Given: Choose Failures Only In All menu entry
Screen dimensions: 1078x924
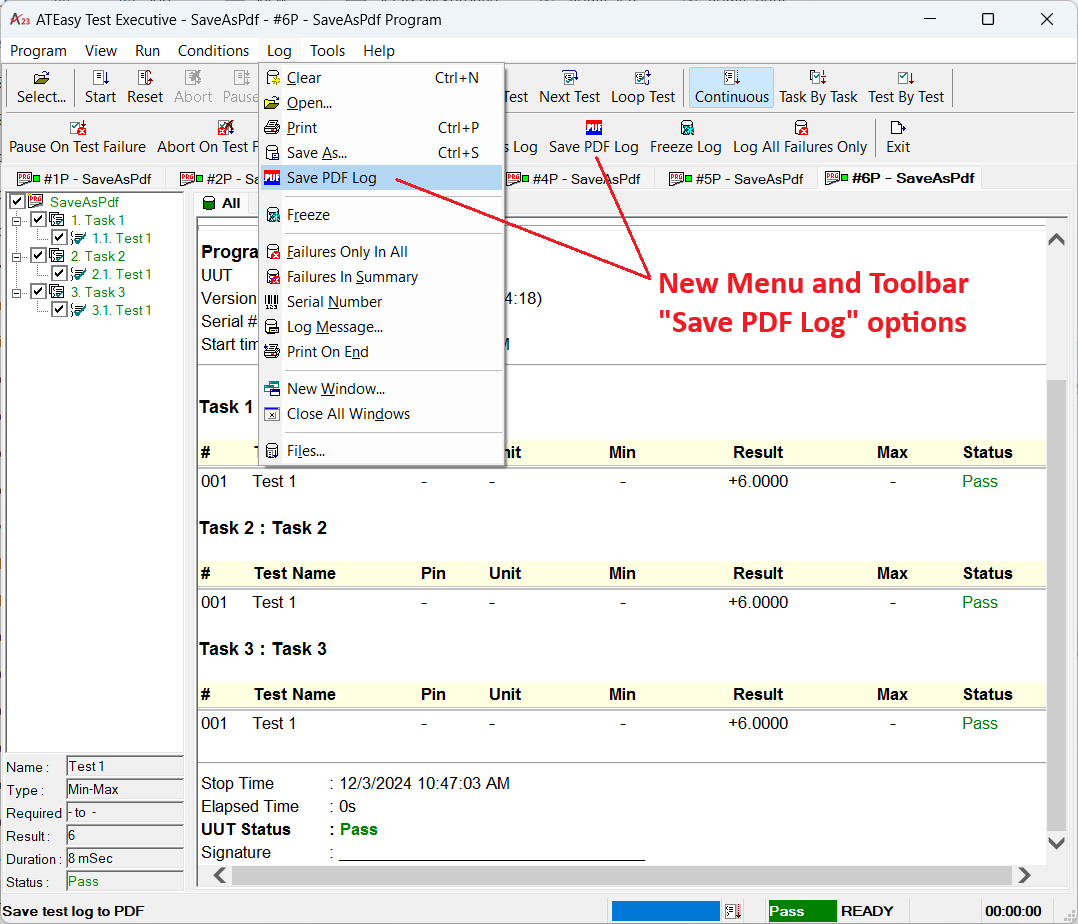Looking at the screenshot, I should [x=382, y=252].
